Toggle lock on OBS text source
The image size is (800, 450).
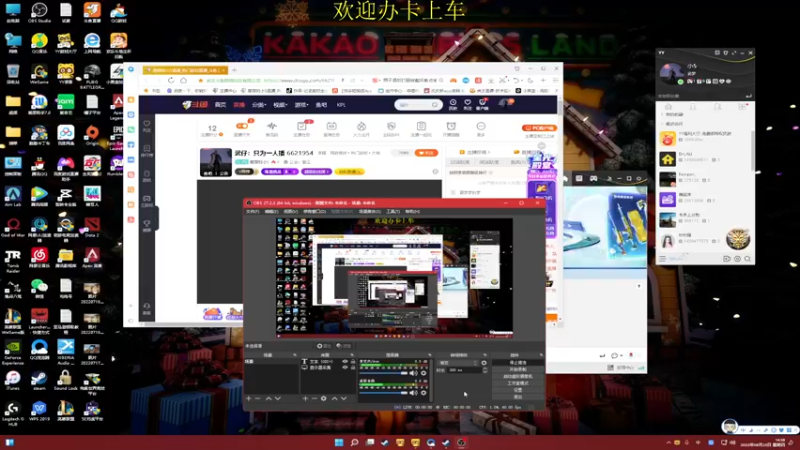click(x=353, y=361)
